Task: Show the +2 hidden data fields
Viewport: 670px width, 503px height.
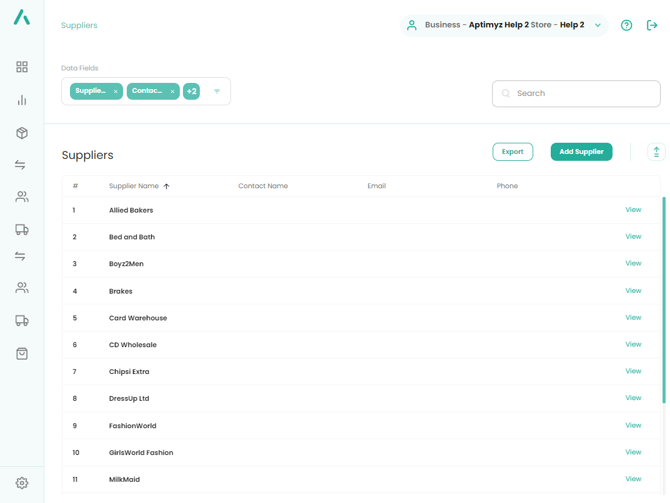Action: pyautogui.click(x=191, y=91)
